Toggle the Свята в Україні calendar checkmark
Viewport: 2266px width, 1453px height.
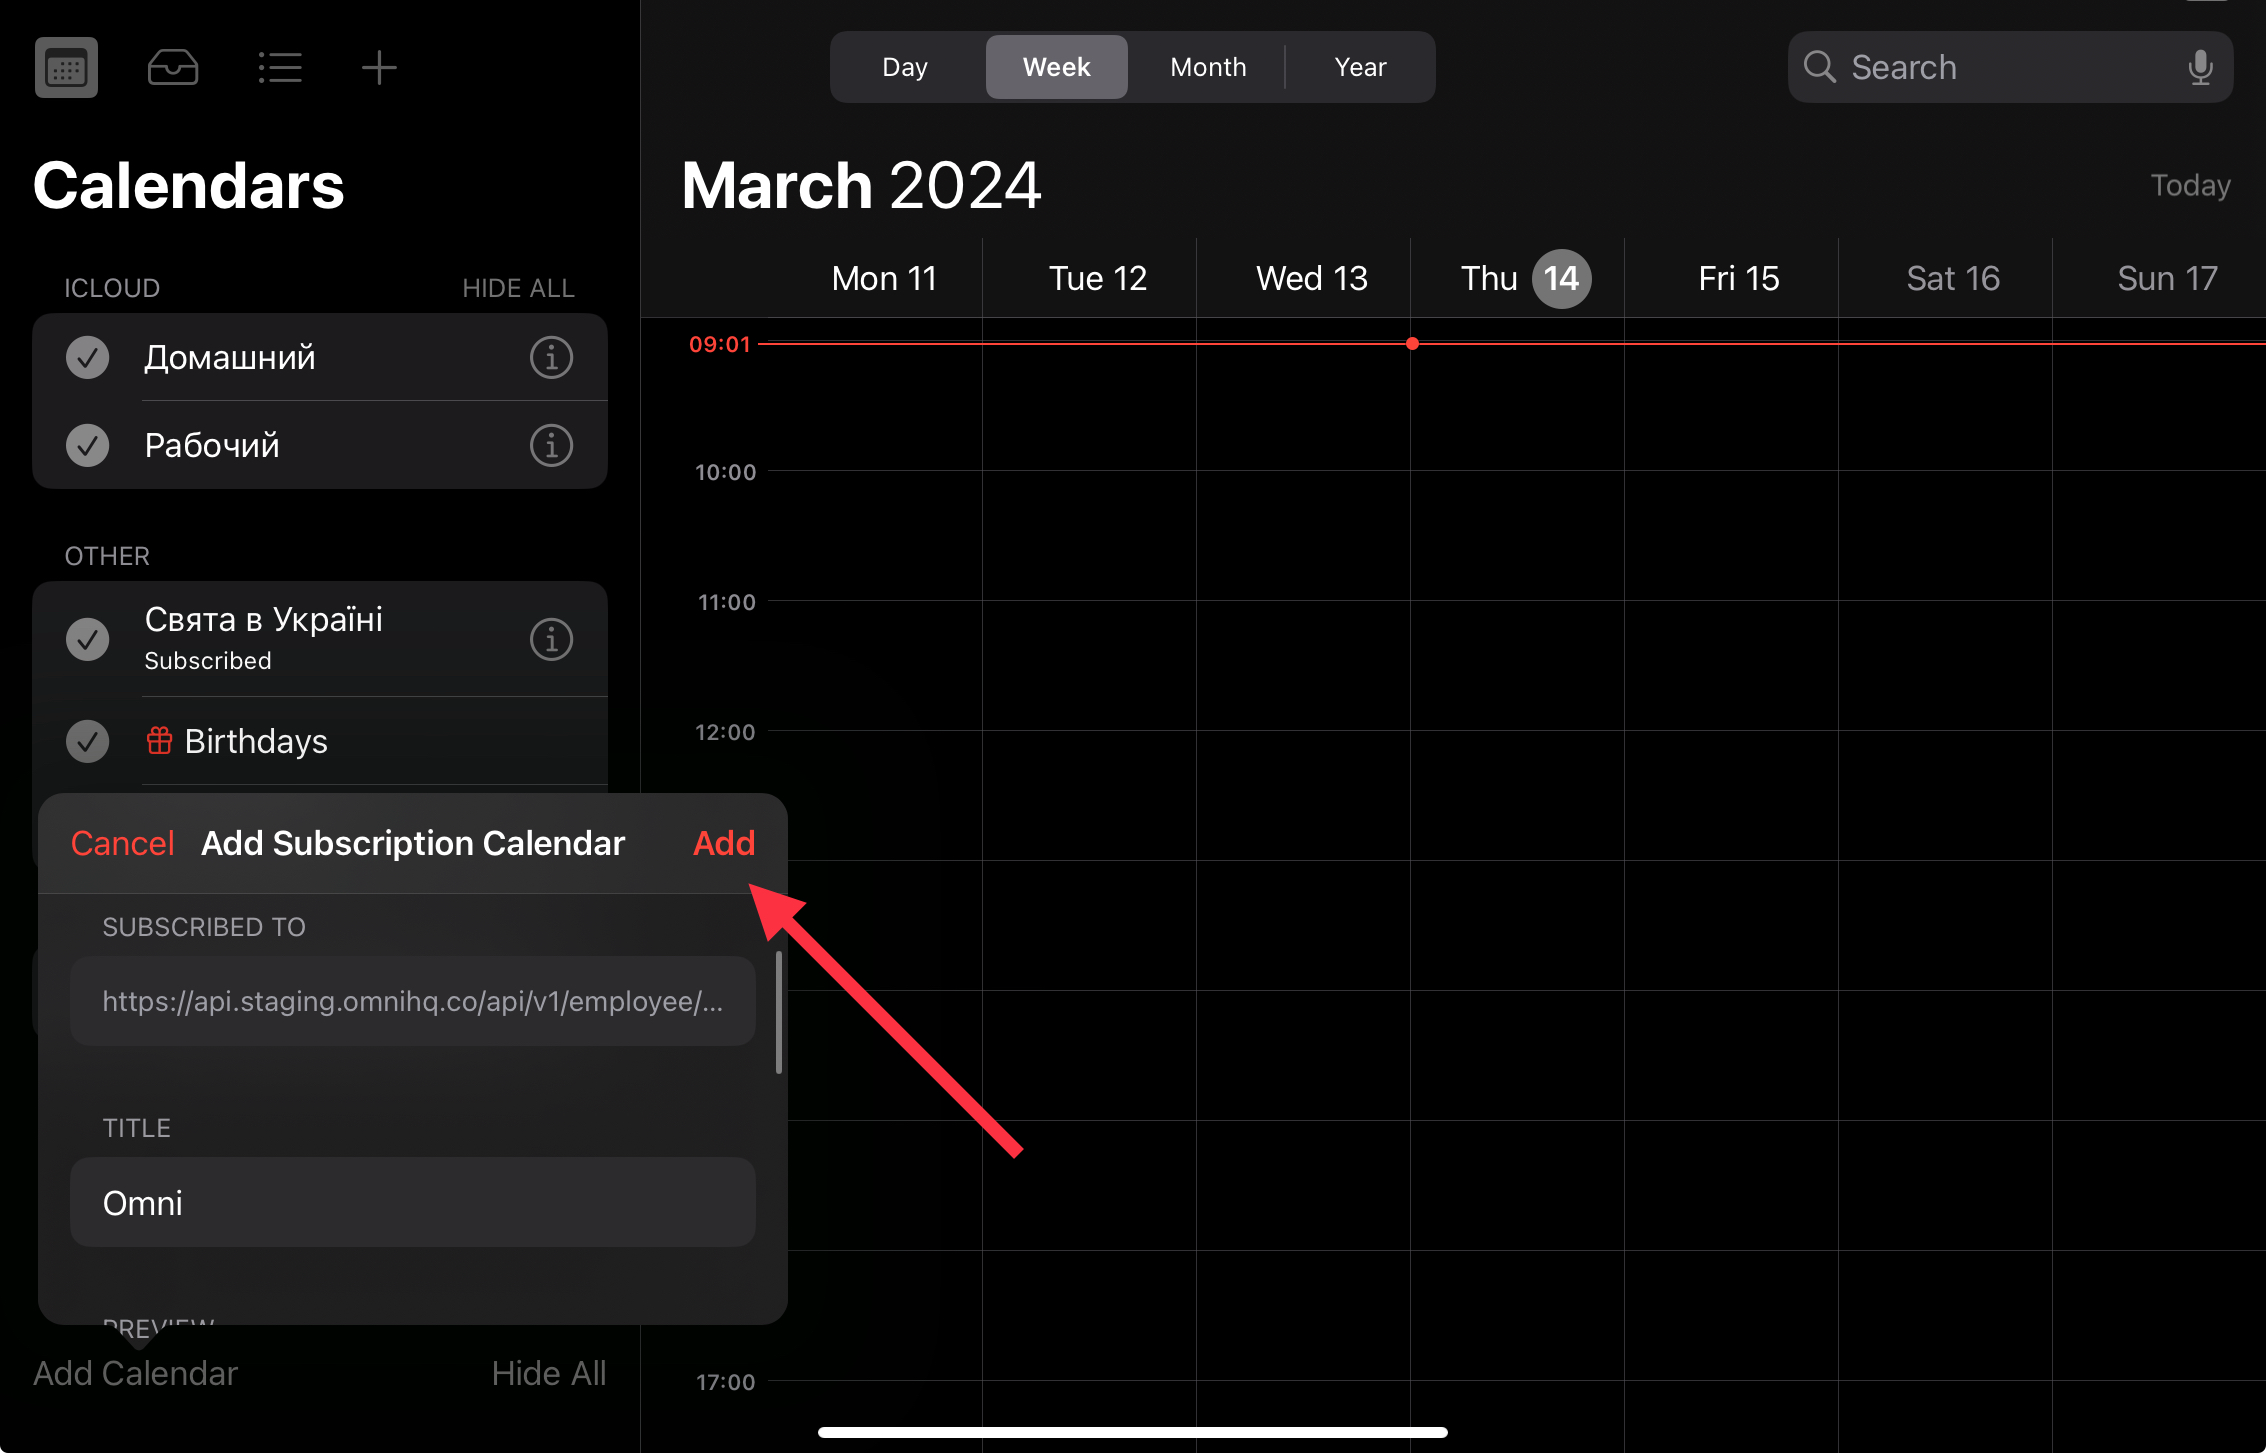88,640
